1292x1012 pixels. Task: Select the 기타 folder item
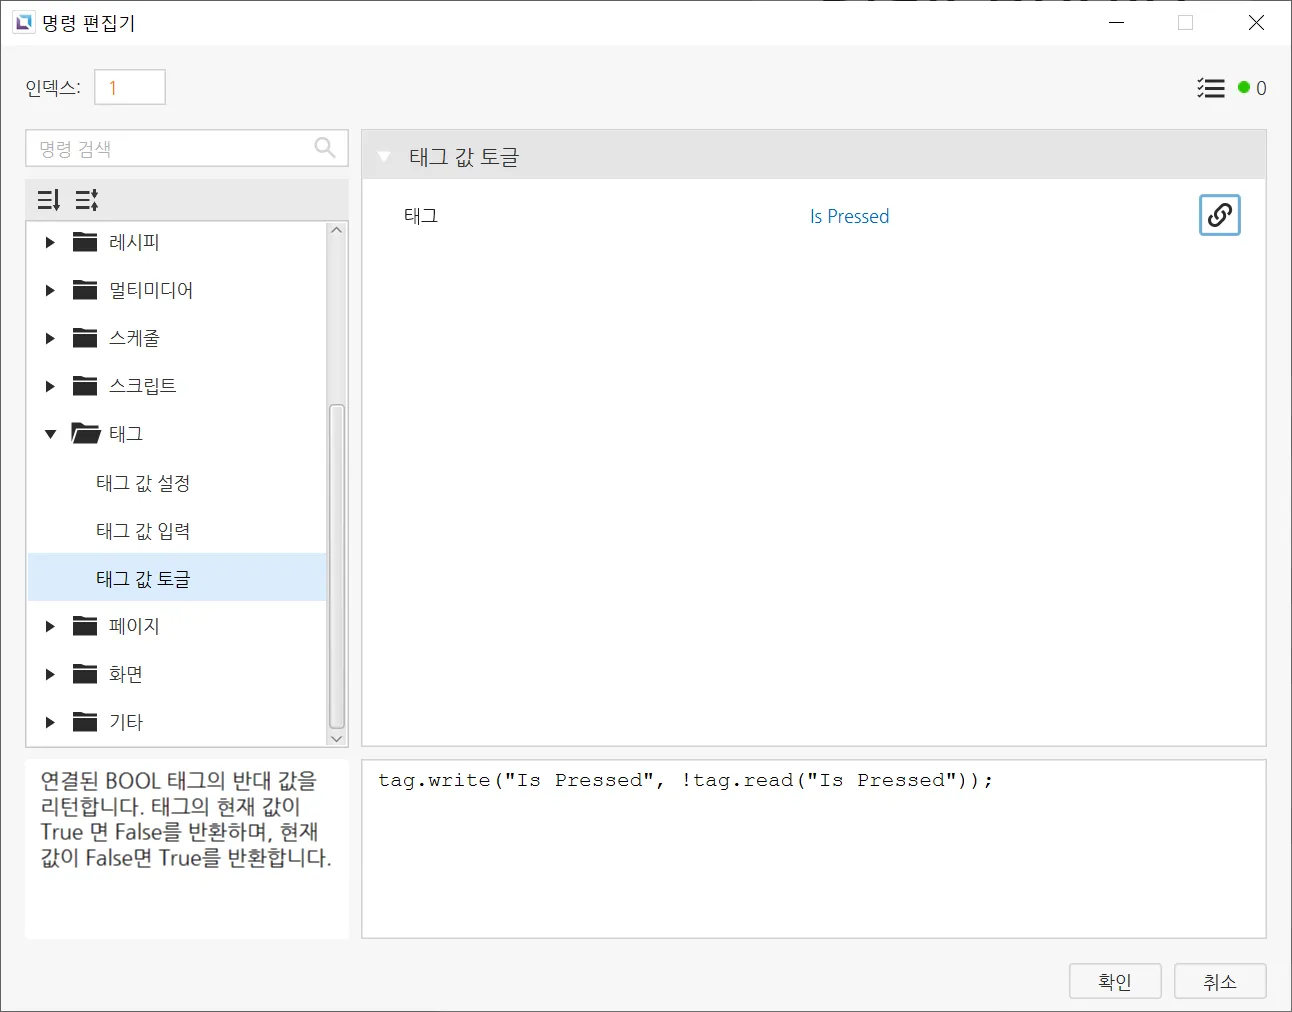[126, 722]
